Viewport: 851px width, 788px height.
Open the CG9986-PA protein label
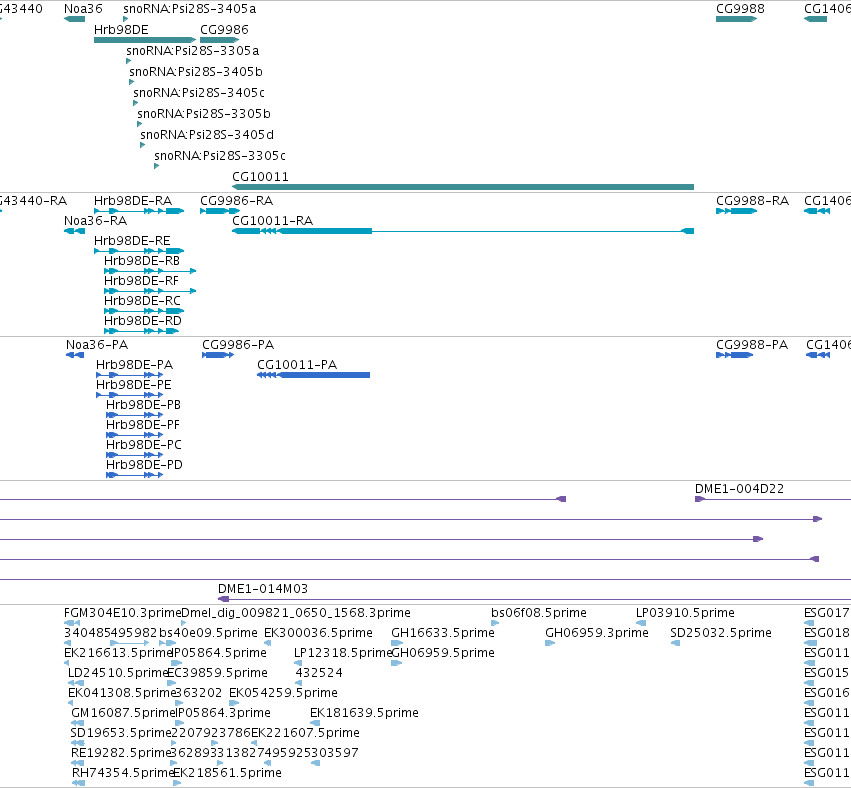(x=238, y=345)
